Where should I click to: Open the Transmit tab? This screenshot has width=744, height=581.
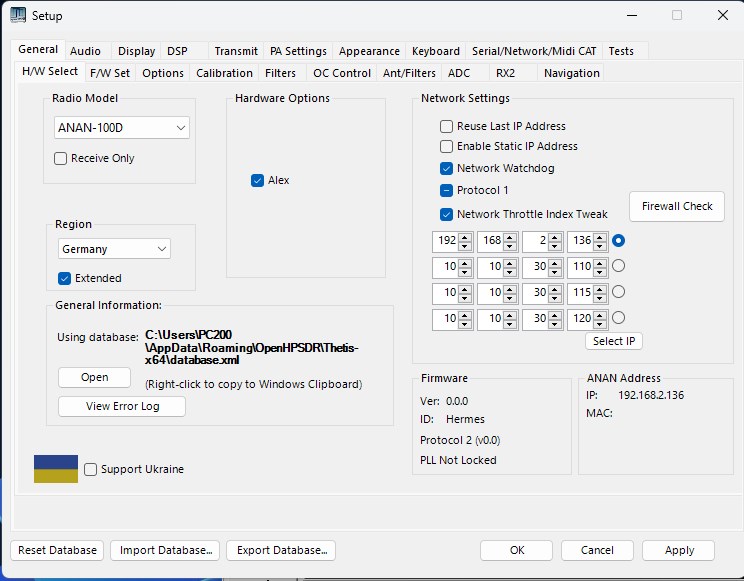(x=236, y=51)
